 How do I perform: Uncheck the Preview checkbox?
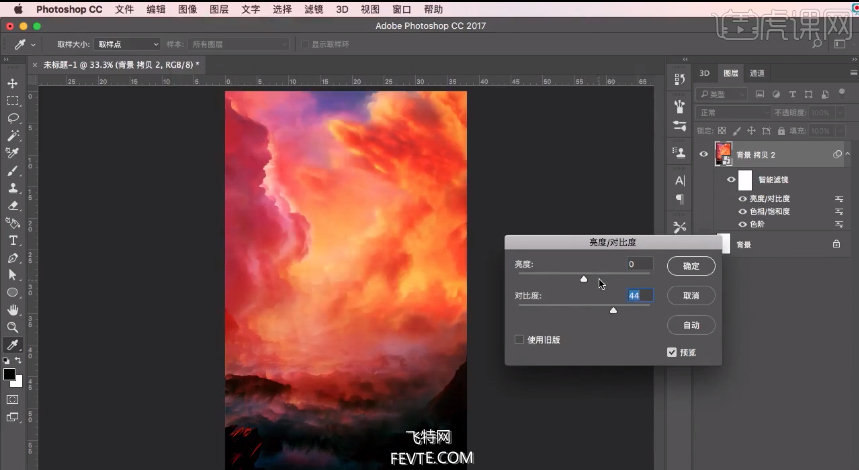tap(672, 352)
